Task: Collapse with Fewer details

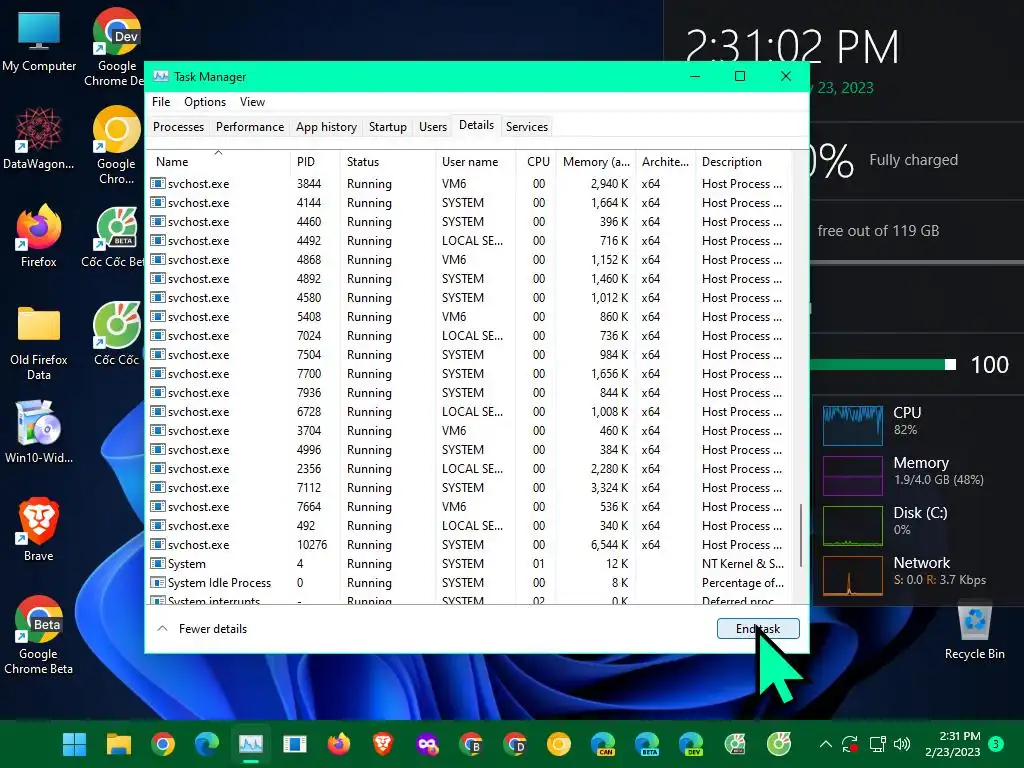Action: (203, 629)
